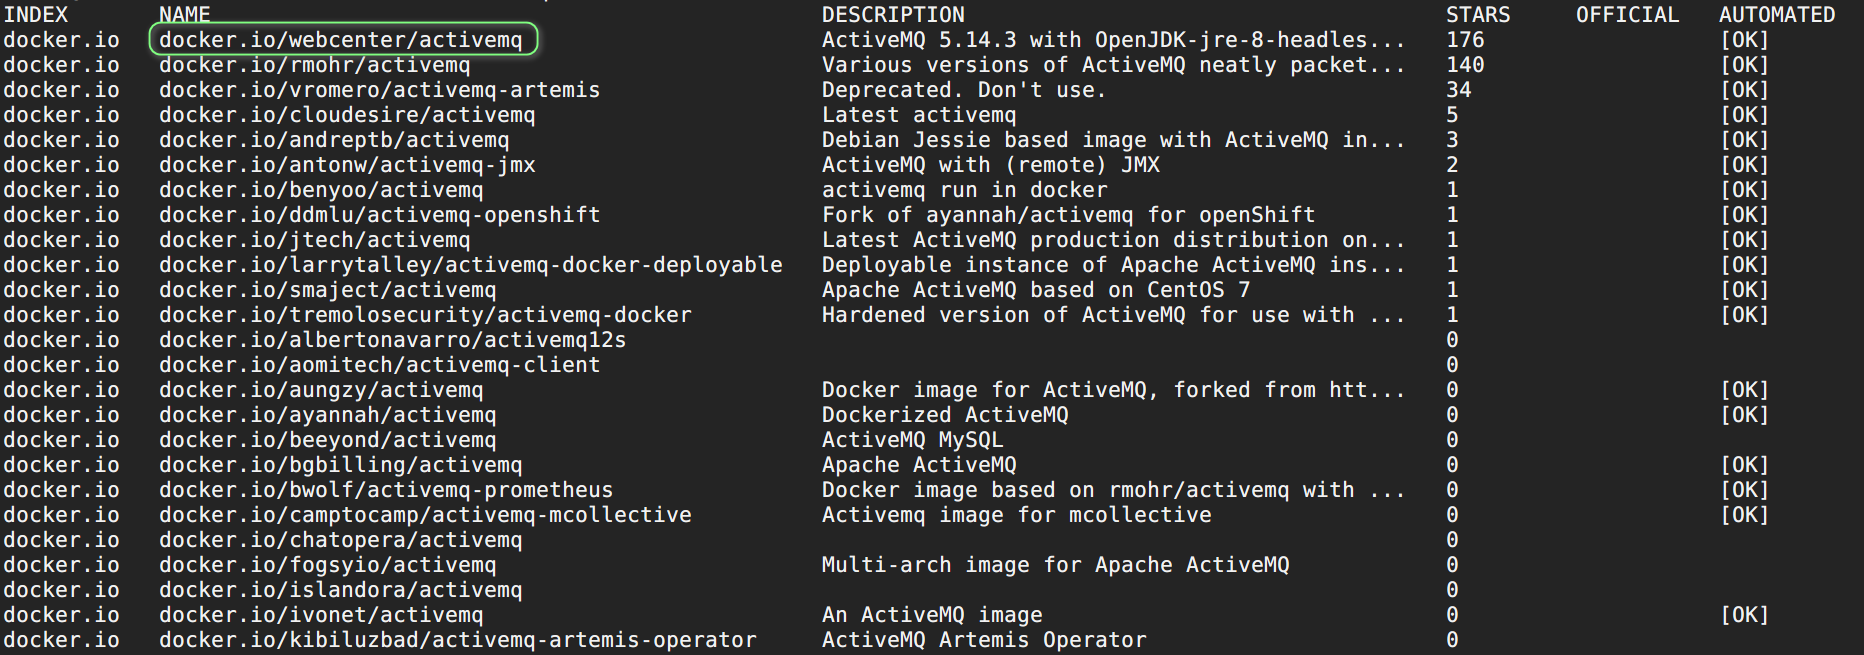The height and width of the screenshot is (655, 1864).
Task: Click docker.io/bgbilling/activemq name
Action: (x=341, y=465)
